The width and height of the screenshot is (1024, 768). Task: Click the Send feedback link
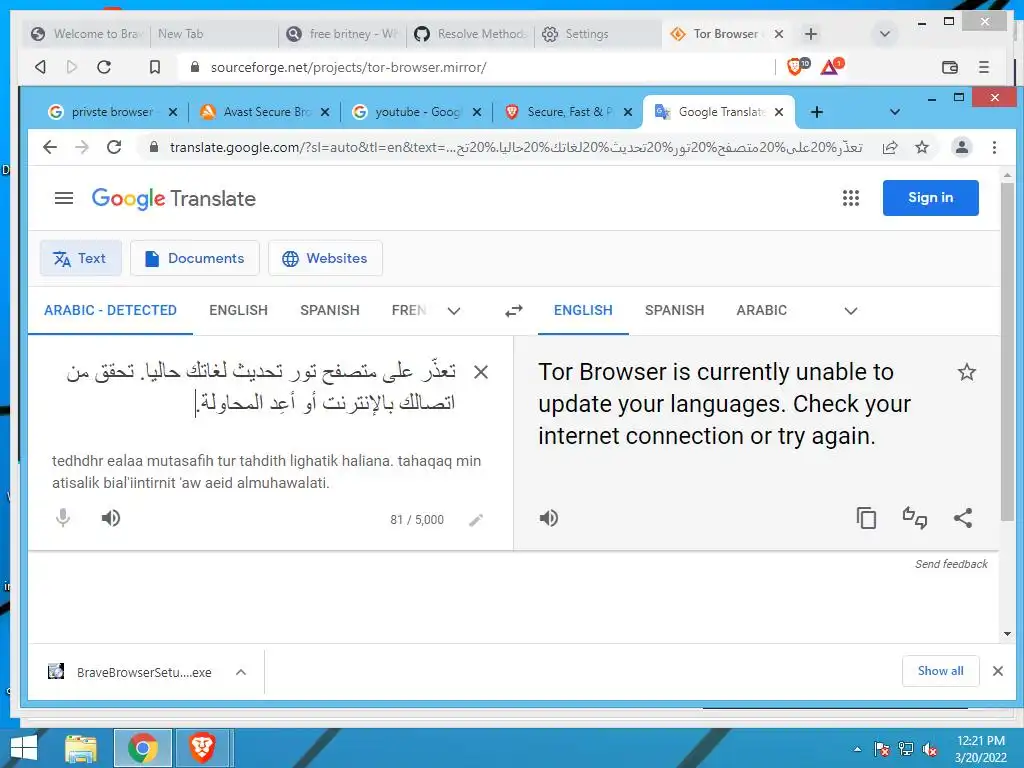coord(951,564)
